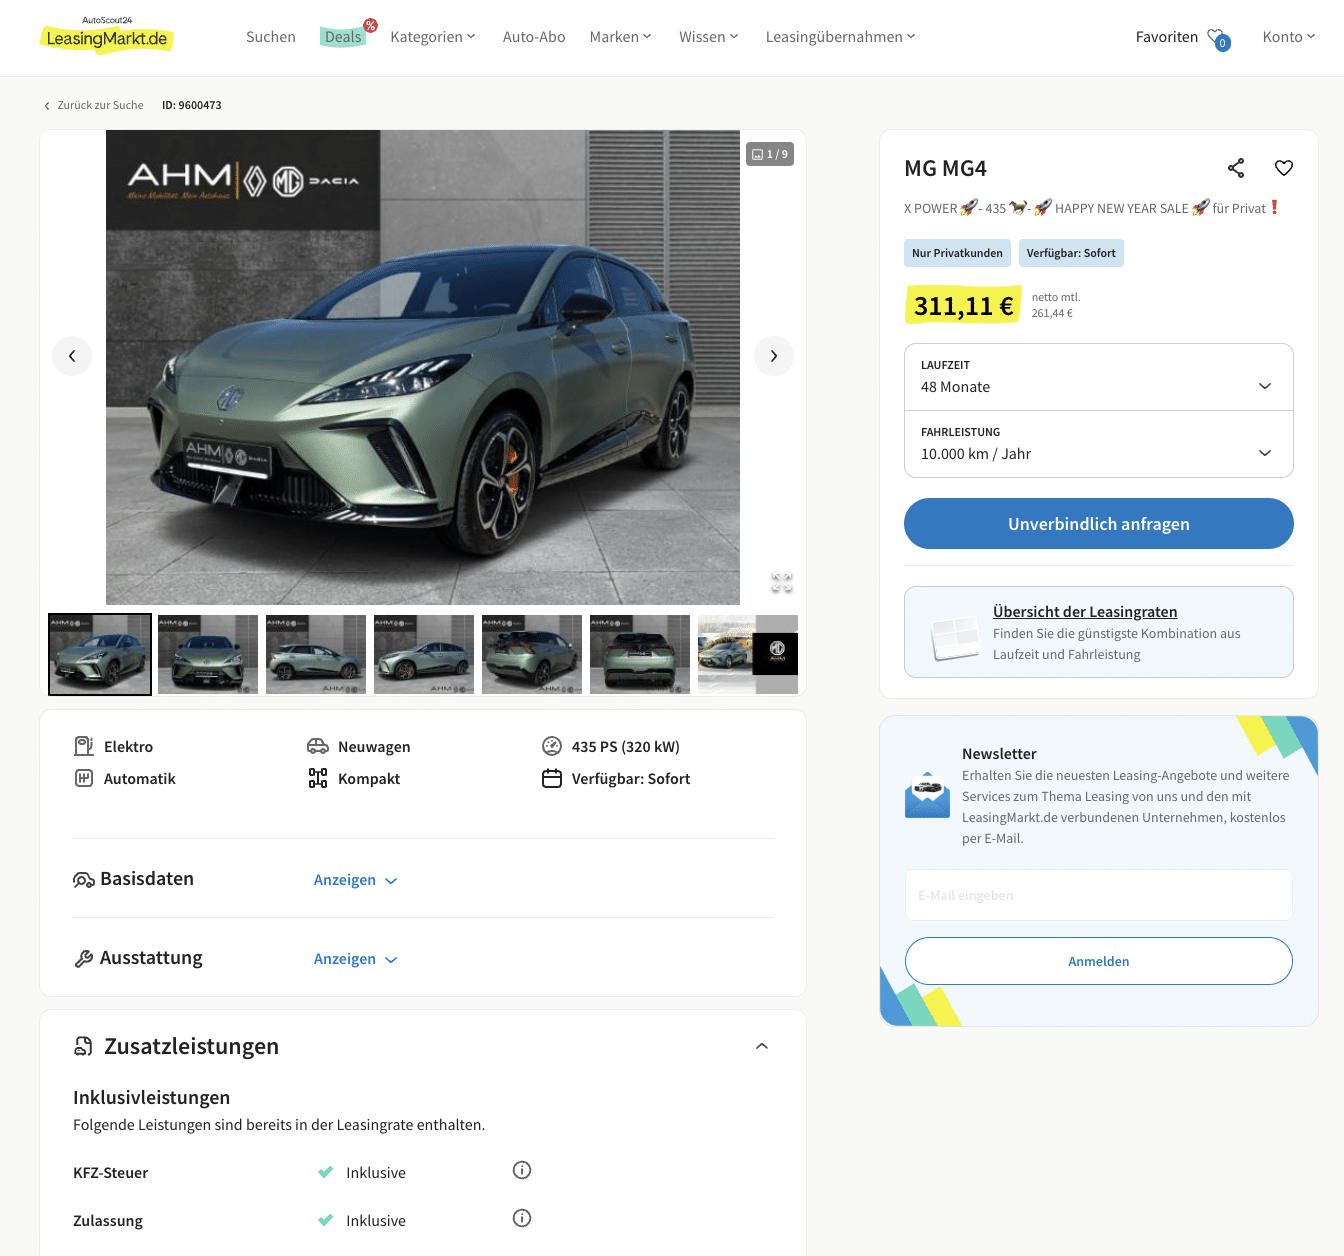Expand Ausstattung via Anzeigen
The width and height of the screenshot is (1344, 1256).
[x=356, y=959]
